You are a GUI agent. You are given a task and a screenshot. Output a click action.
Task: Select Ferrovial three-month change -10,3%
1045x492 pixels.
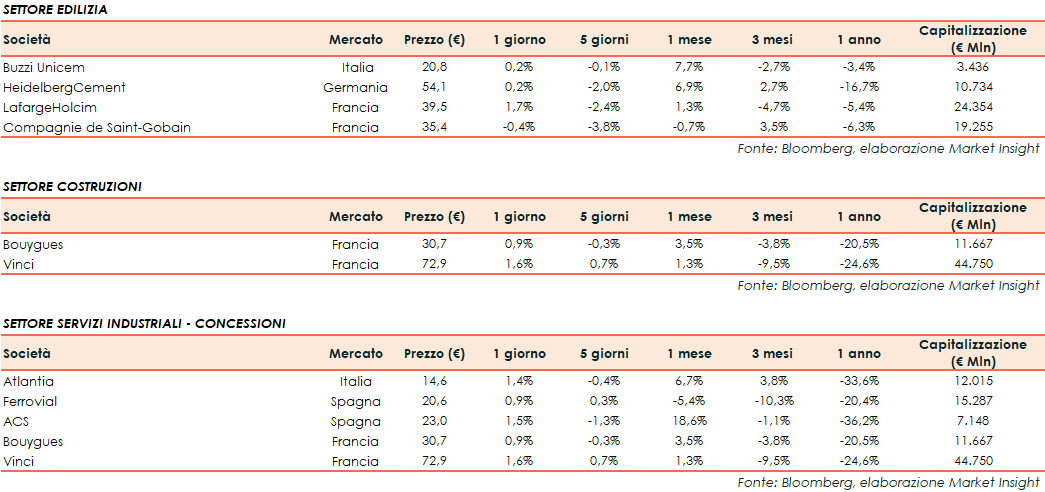coord(770,401)
